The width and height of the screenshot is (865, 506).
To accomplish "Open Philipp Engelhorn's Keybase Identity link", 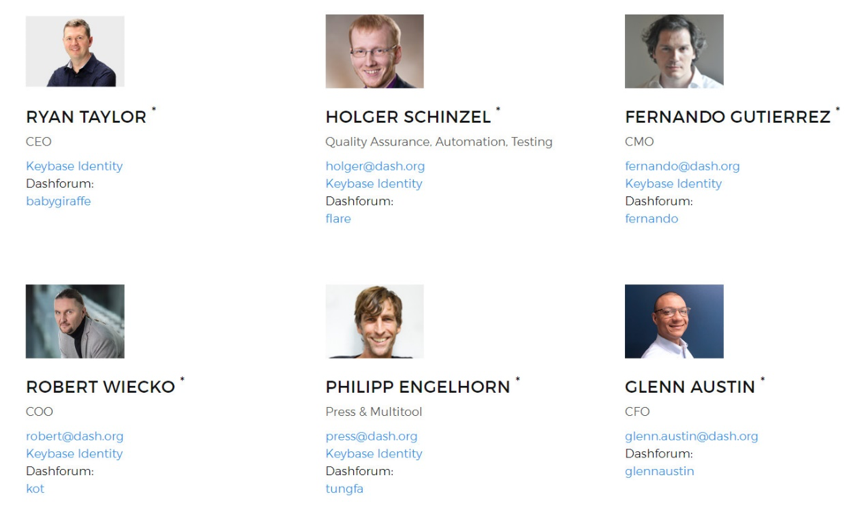I will pyautogui.click(x=373, y=454).
